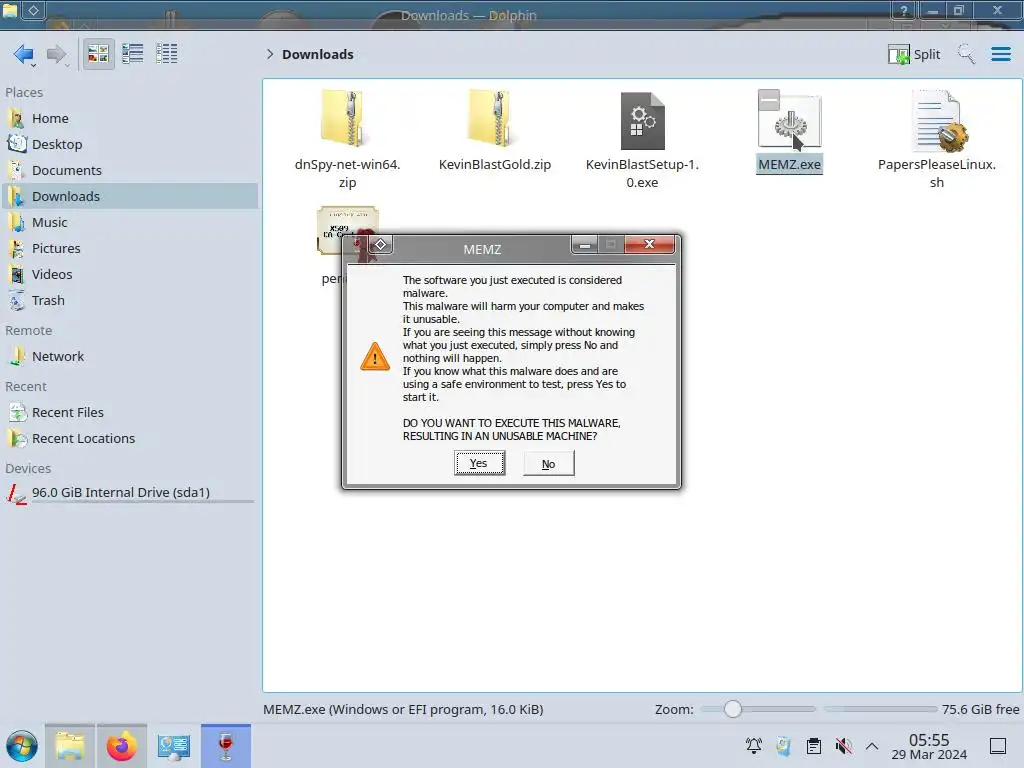The width and height of the screenshot is (1024, 768).
Task: Click the Dolphin titlebar help button
Action: pyautogui.click(x=904, y=10)
